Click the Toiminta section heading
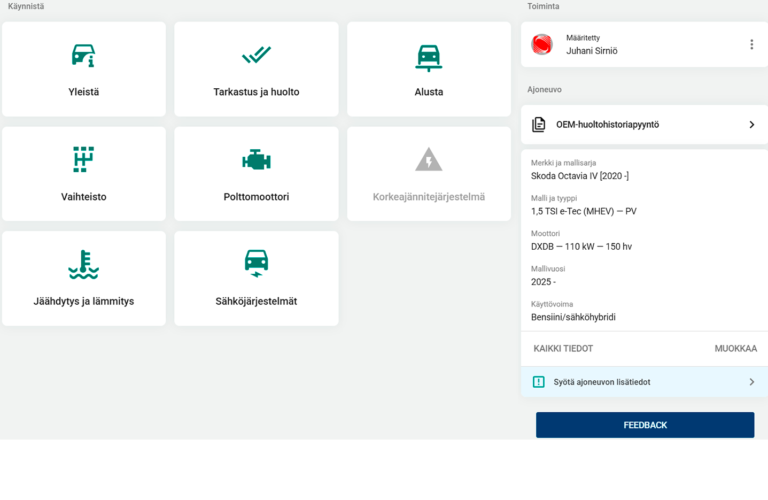Screen dimensions: 768x500 pos(543,6)
